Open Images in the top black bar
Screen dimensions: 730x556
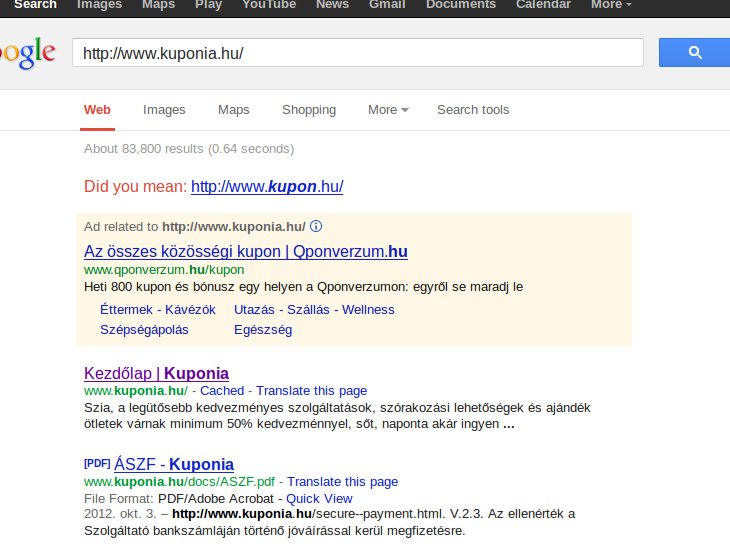pos(99,5)
